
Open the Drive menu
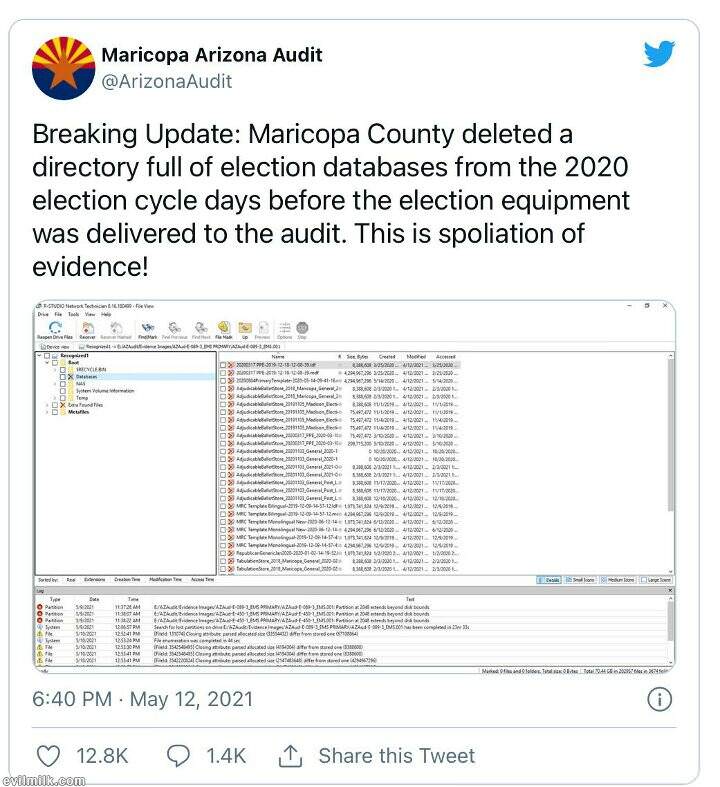pyautogui.click(x=42, y=313)
